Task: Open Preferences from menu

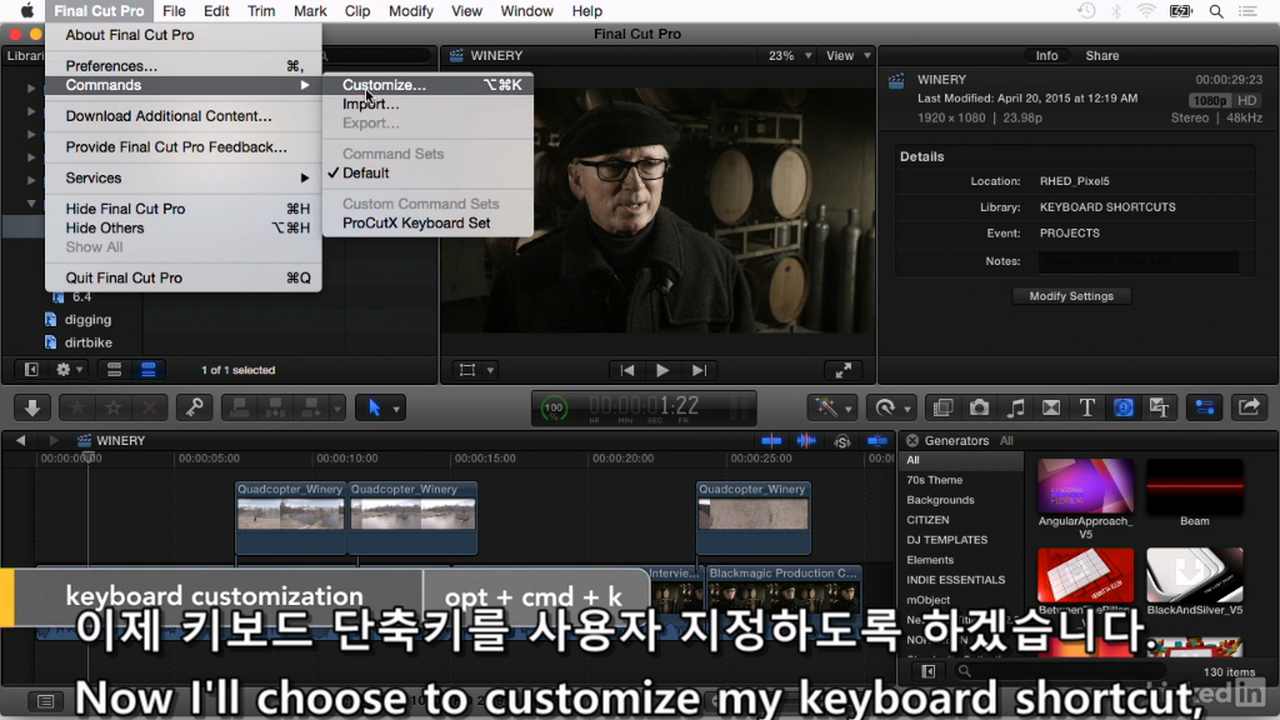Action: [183, 66]
